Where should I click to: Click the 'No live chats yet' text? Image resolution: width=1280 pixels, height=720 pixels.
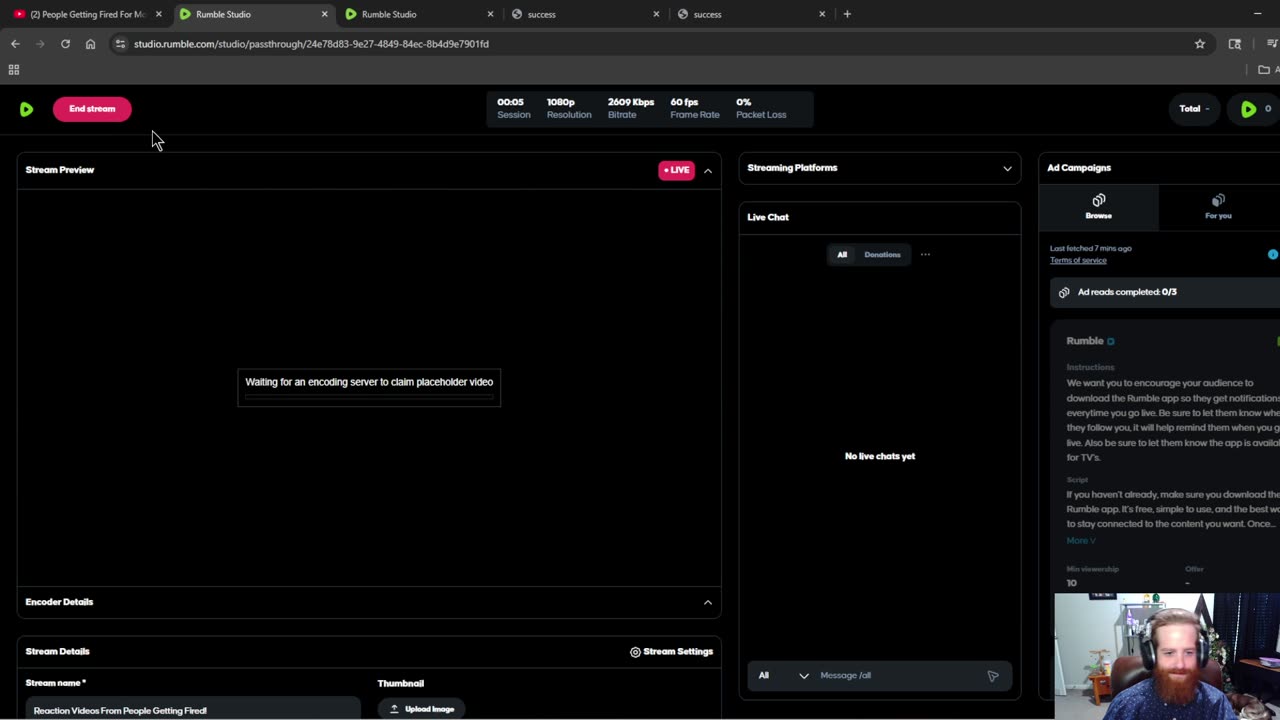[880, 456]
